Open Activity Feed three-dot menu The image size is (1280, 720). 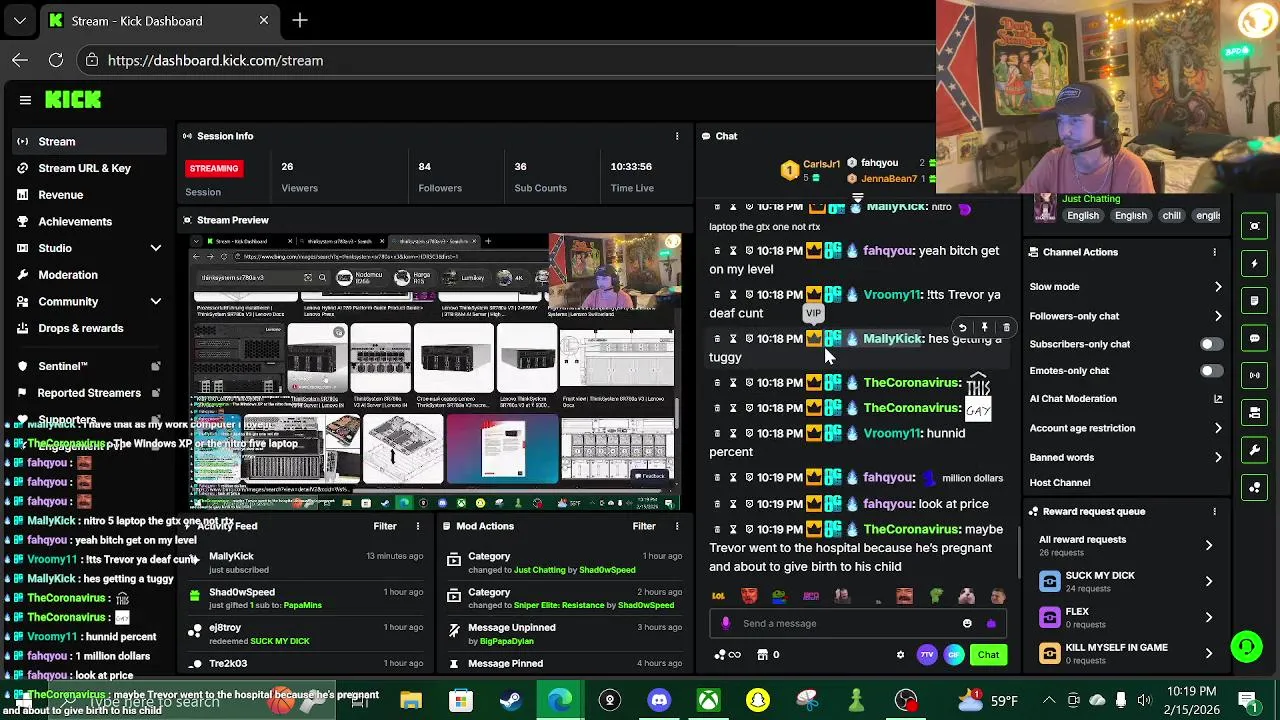(x=418, y=526)
